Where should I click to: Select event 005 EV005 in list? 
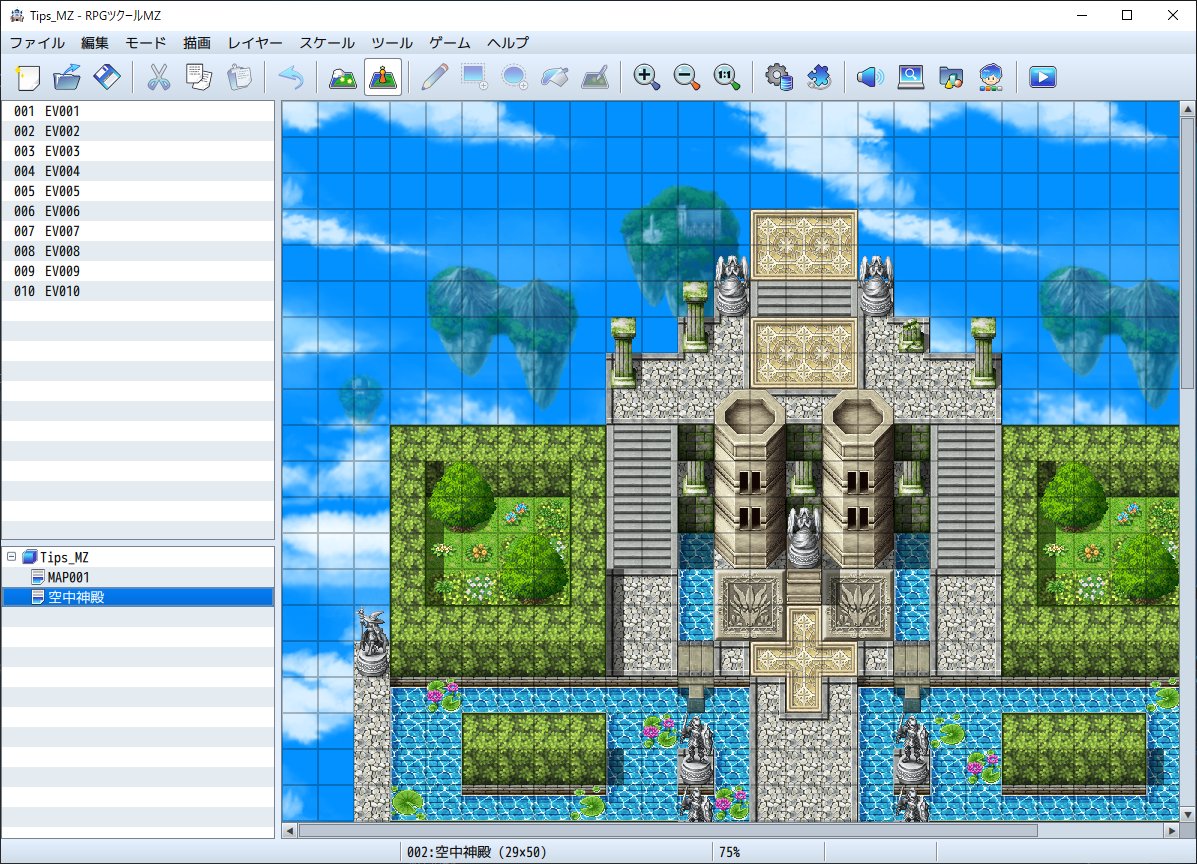click(x=137, y=191)
